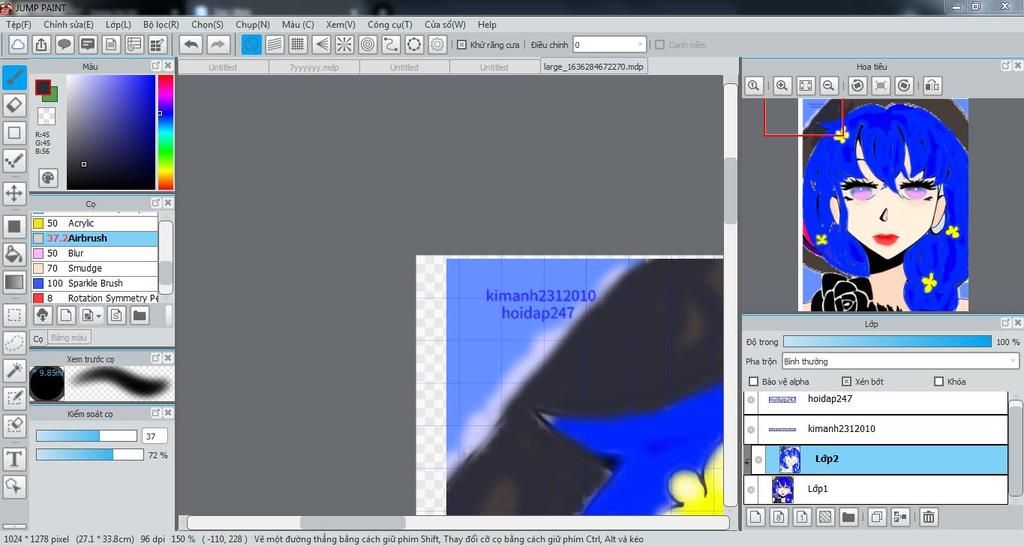Enable Bảo vệ alpha checkbox
The height and width of the screenshot is (546, 1024).
tap(753, 381)
